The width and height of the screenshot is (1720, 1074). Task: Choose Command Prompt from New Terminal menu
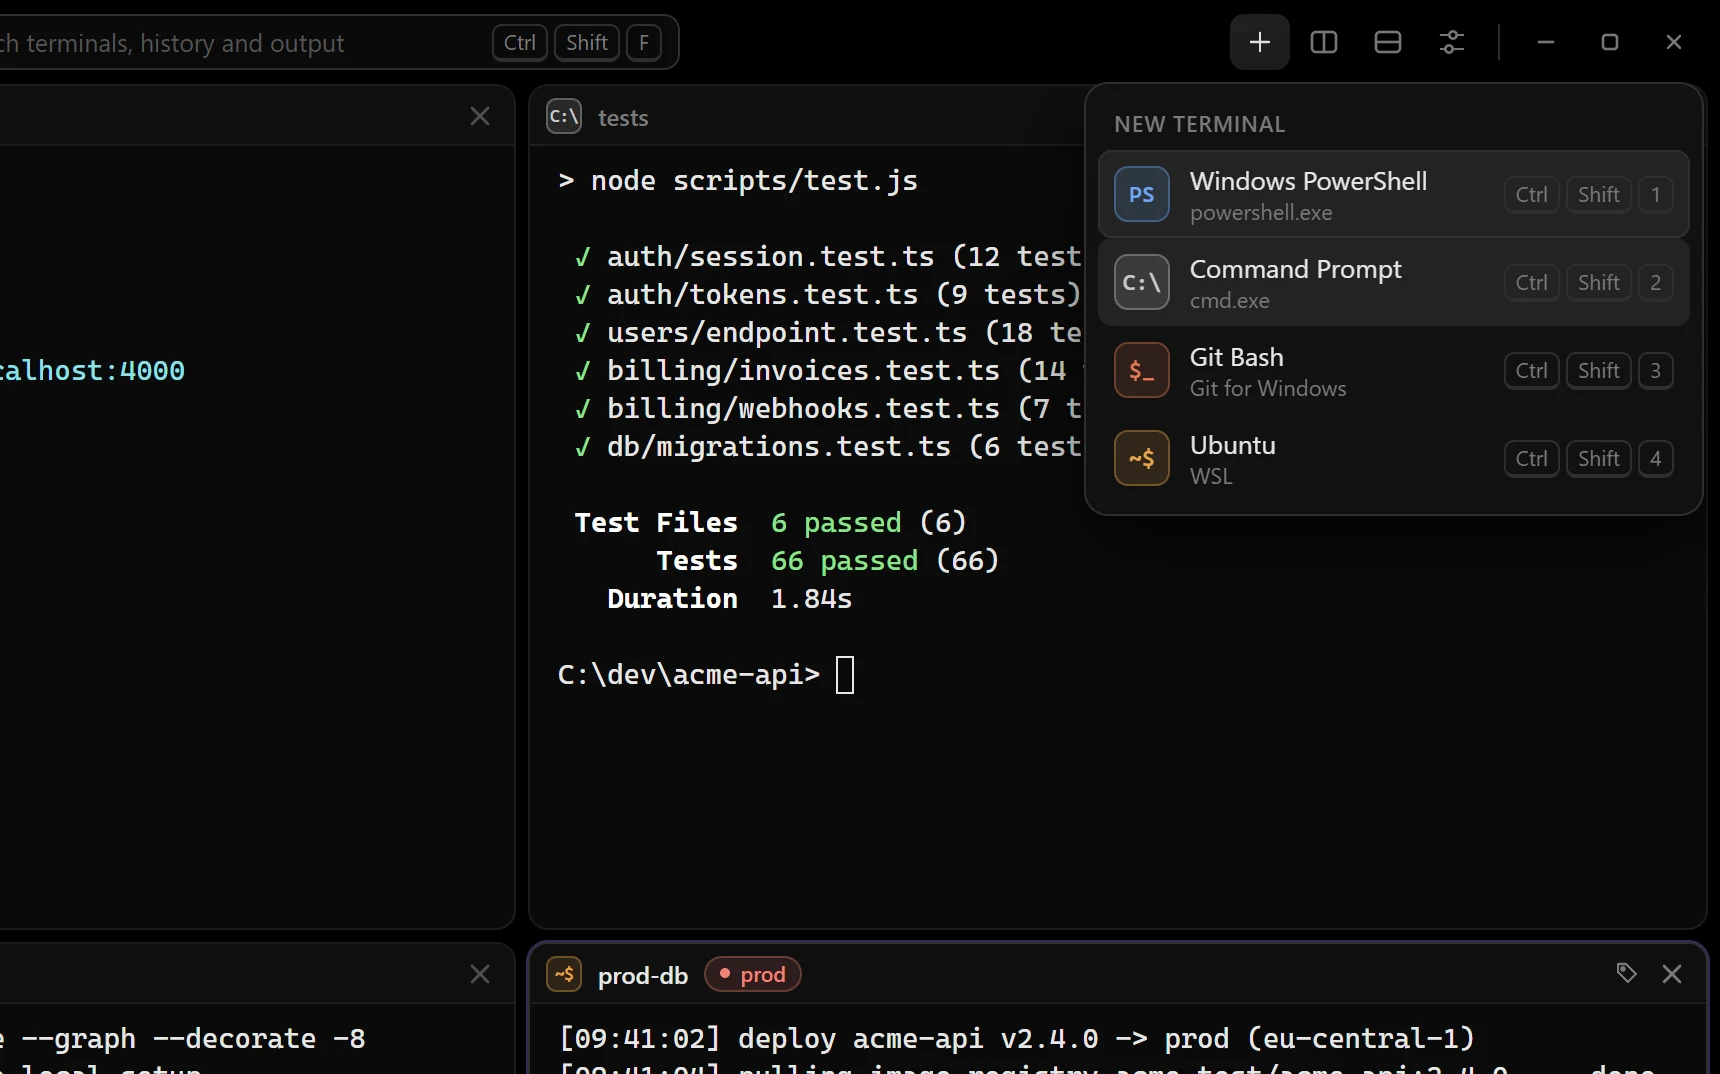pyautogui.click(x=1393, y=282)
